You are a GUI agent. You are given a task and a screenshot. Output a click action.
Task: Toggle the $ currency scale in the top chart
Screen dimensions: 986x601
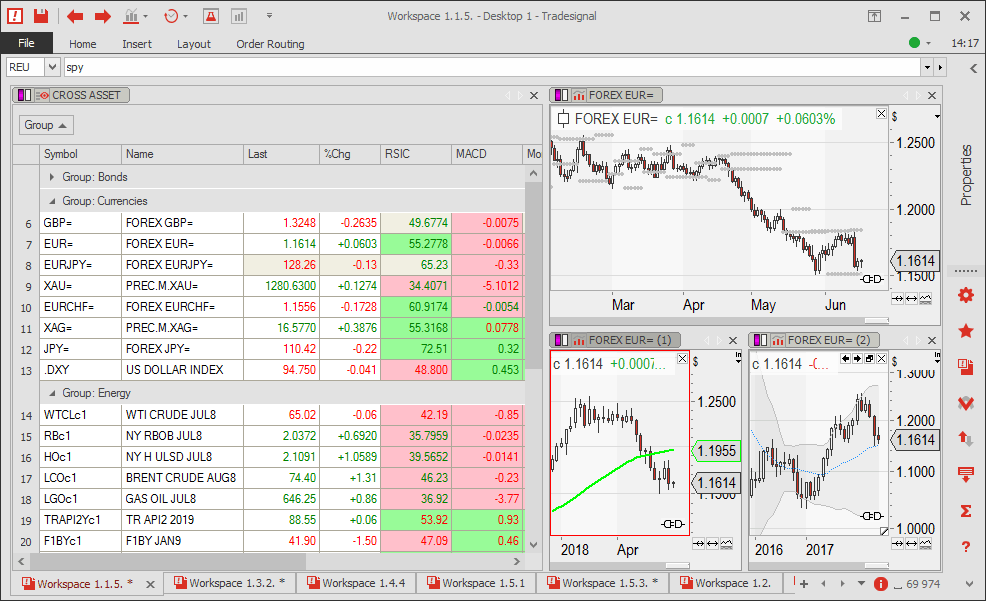click(895, 117)
